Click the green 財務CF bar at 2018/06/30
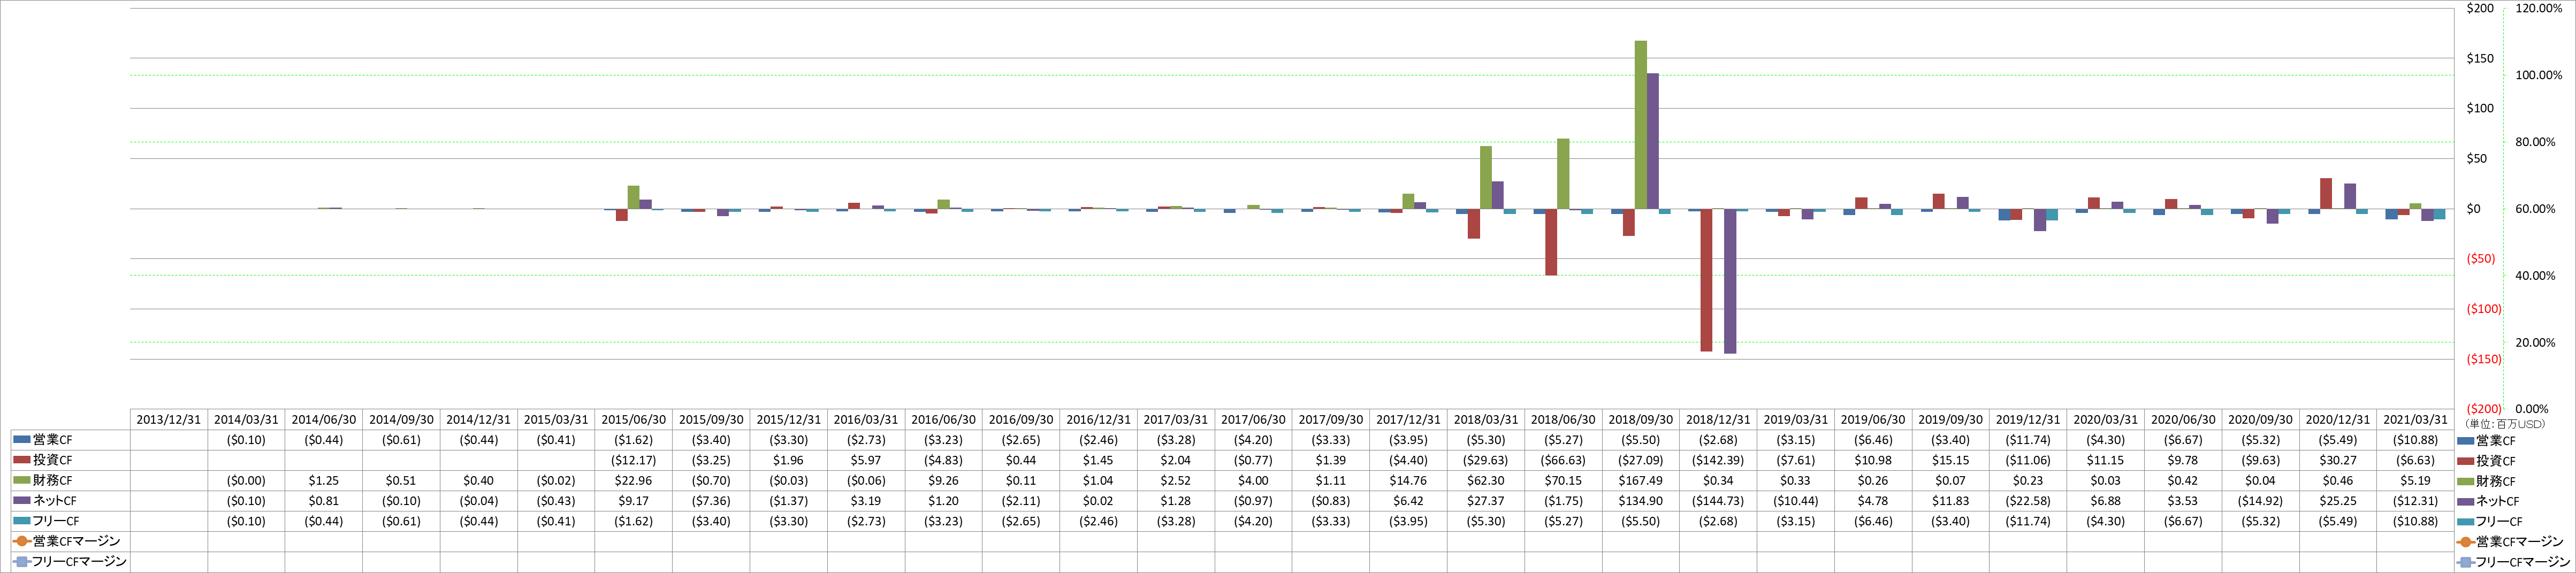 (1563, 174)
